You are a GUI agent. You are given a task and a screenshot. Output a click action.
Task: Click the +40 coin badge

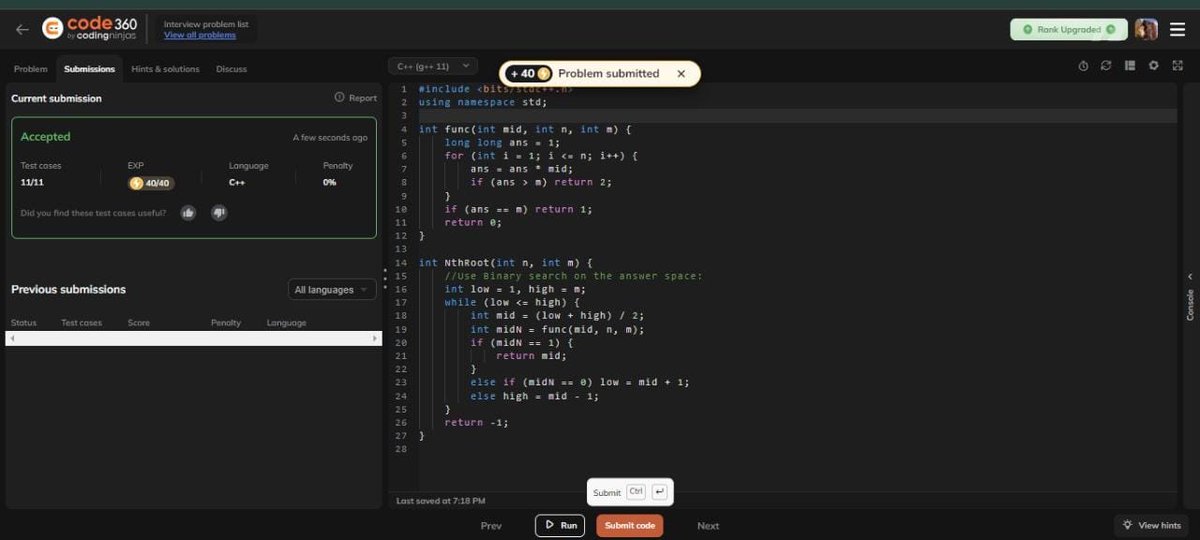(x=530, y=74)
